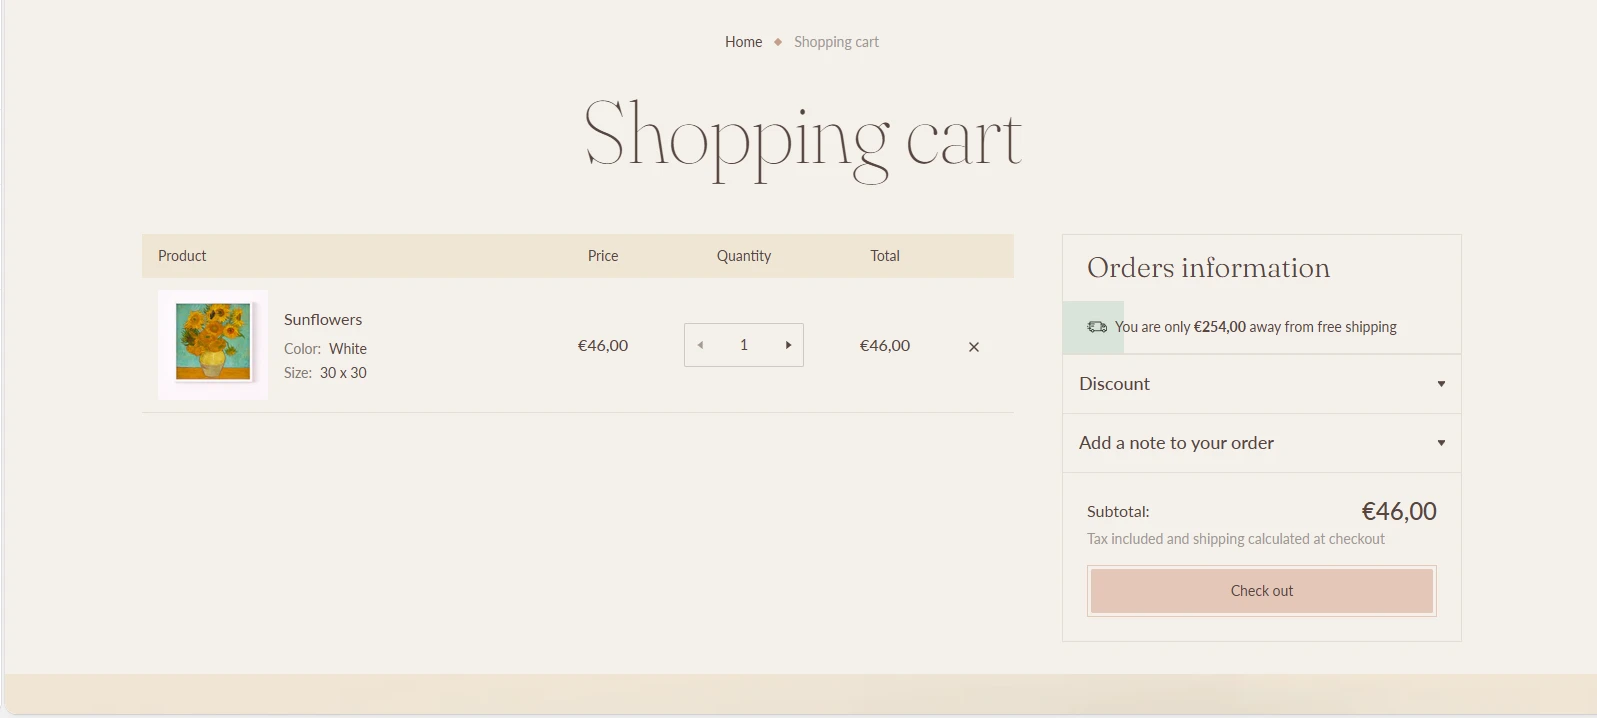This screenshot has height=718, width=1597.
Task: Click the Subtotal amount €46,00
Action: click(1399, 511)
